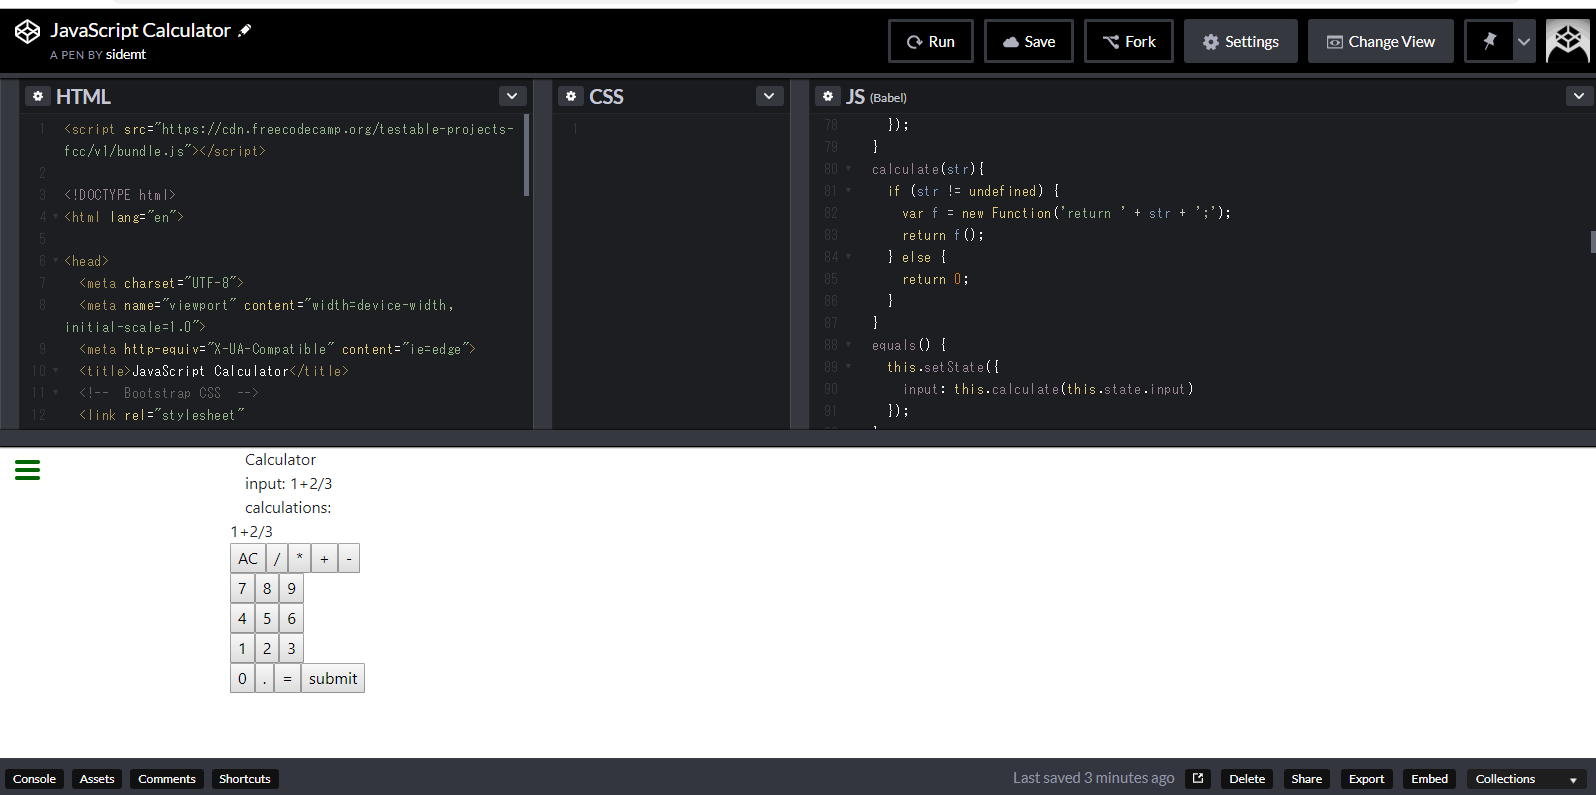Open Embed options
This screenshot has height=795, width=1596.
coord(1429,779)
